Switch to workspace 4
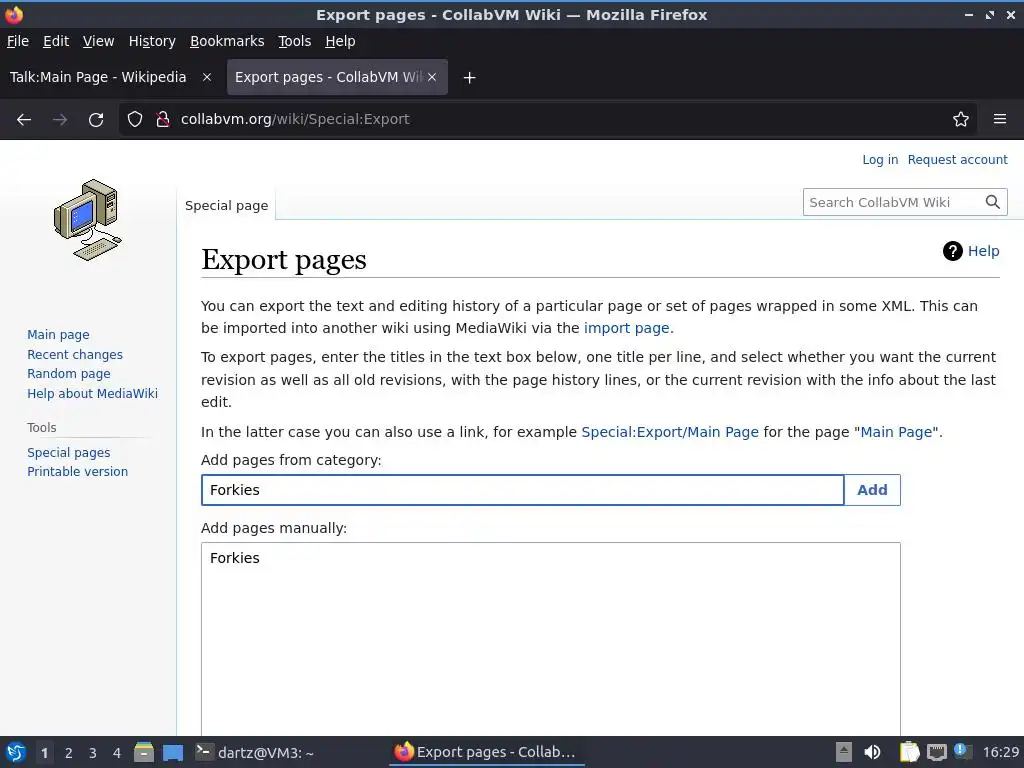Image resolution: width=1024 pixels, height=768 pixels. (117, 753)
